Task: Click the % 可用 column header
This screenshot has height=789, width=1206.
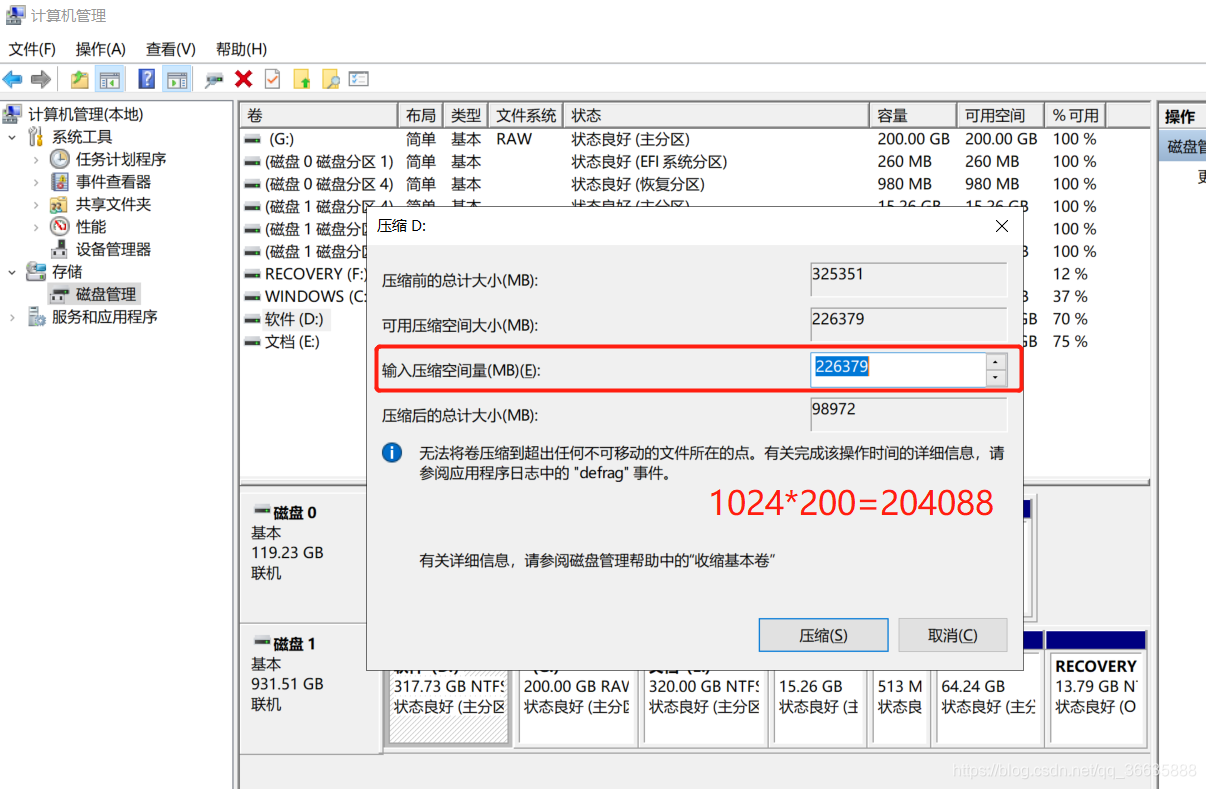Action: tap(1075, 115)
